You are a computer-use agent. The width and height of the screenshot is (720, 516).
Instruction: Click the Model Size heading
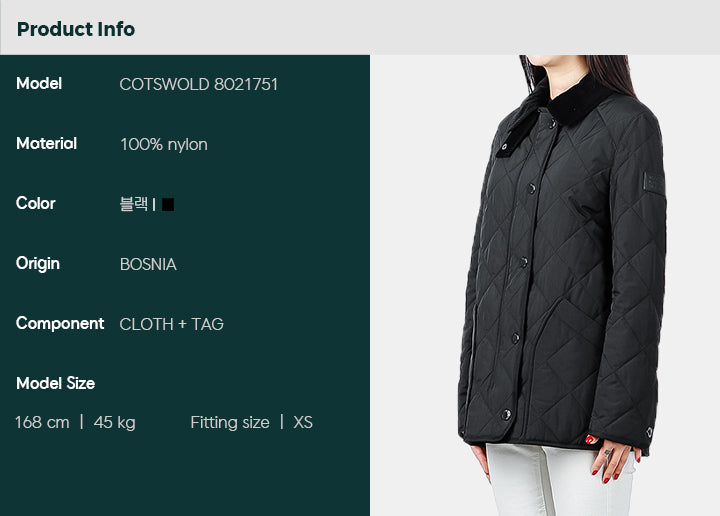pyautogui.click(x=56, y=383)
